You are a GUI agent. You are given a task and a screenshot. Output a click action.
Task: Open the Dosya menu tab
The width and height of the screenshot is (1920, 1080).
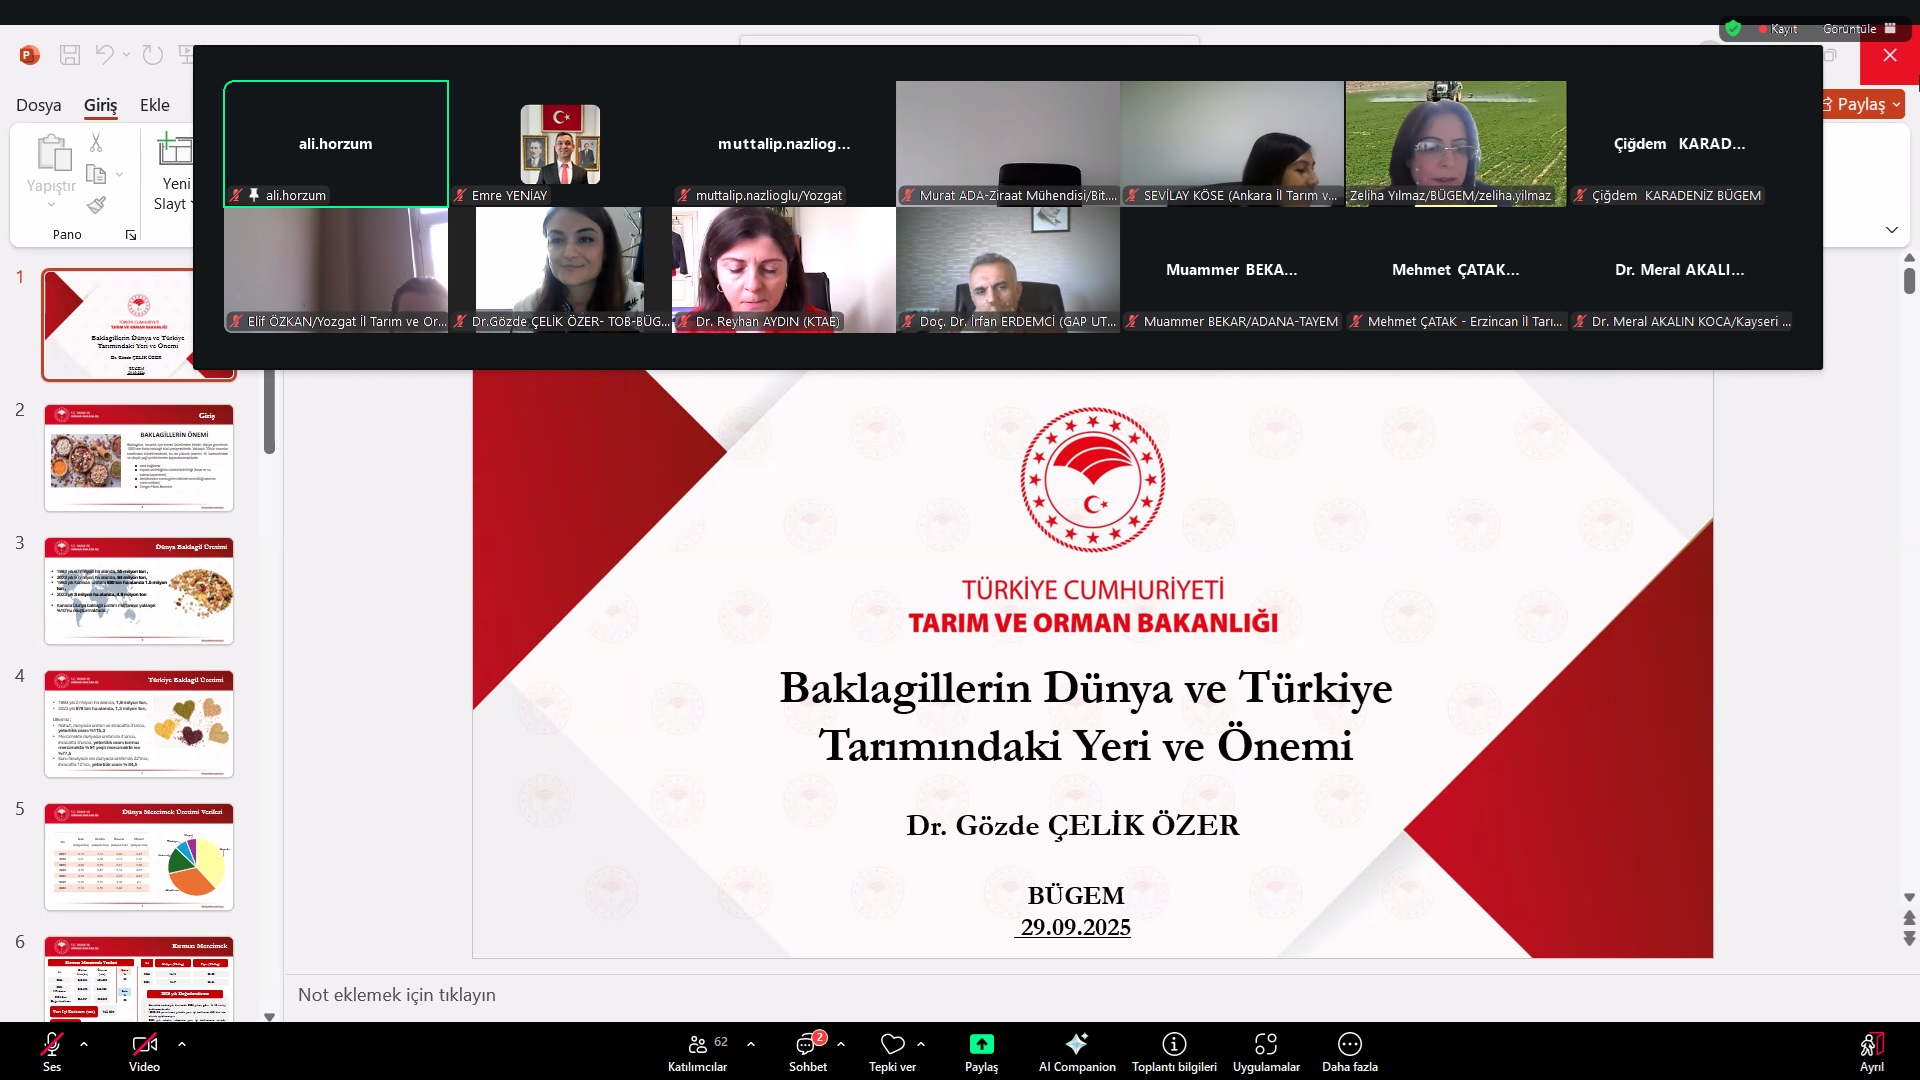click(38, 105)
